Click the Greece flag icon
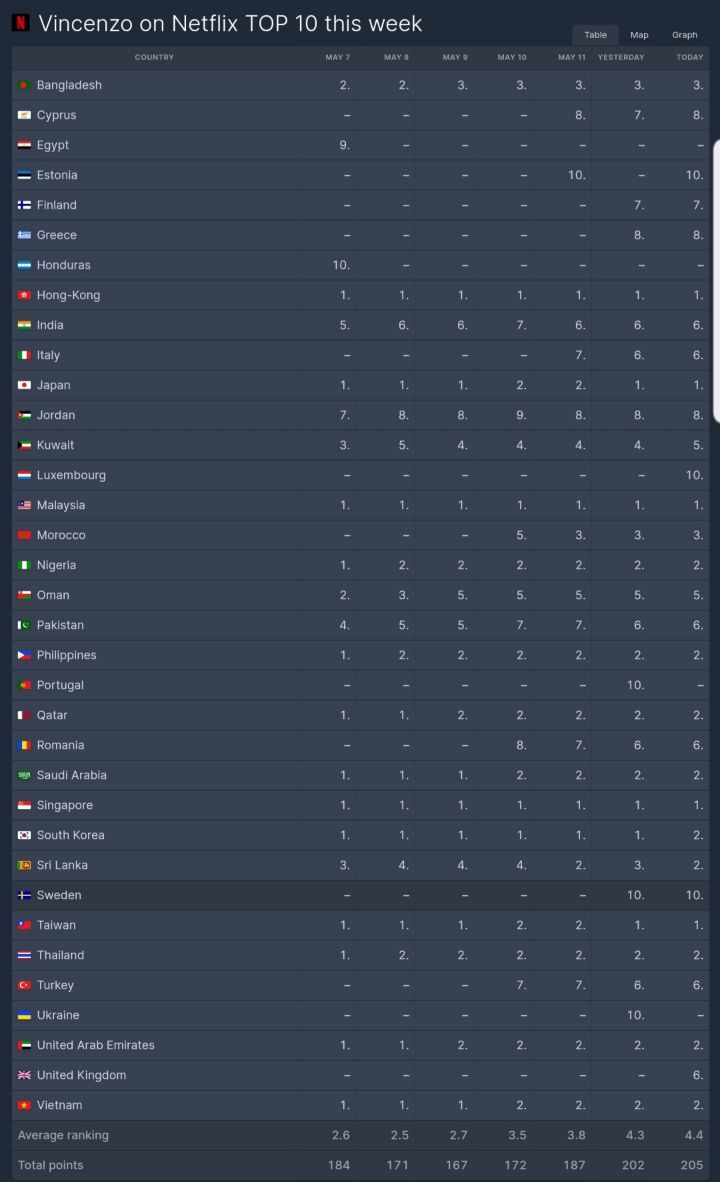Screen dimensions: 720x1182 pyautogui.click(x=25, y=235)
